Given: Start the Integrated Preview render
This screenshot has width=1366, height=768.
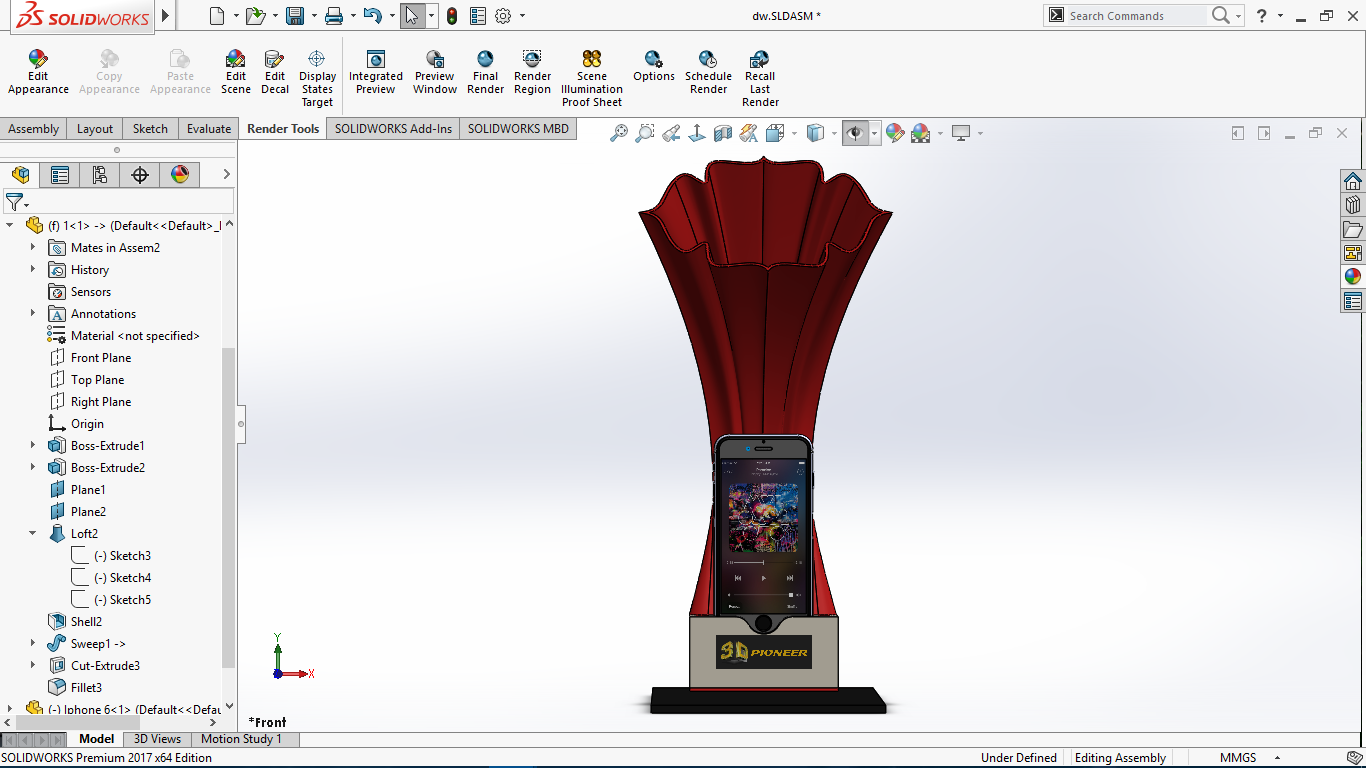Looking at the screenshot, I should coord(376,73).
